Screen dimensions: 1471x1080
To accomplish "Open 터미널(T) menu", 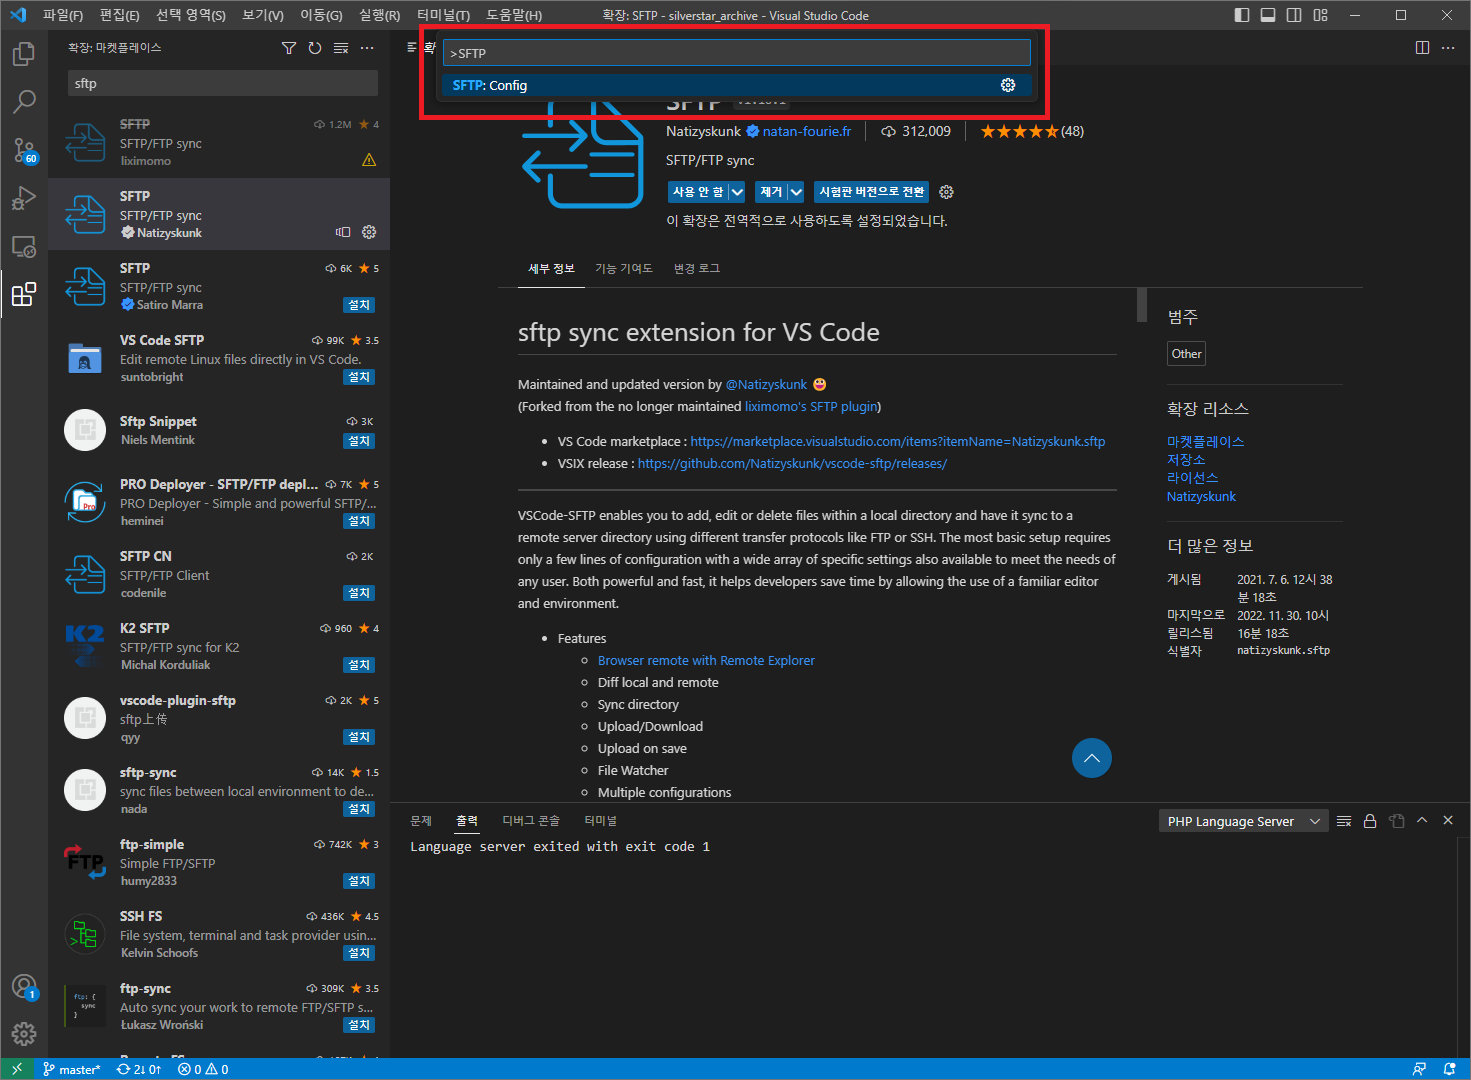I will pyautogui.click(x=443, y=15).
